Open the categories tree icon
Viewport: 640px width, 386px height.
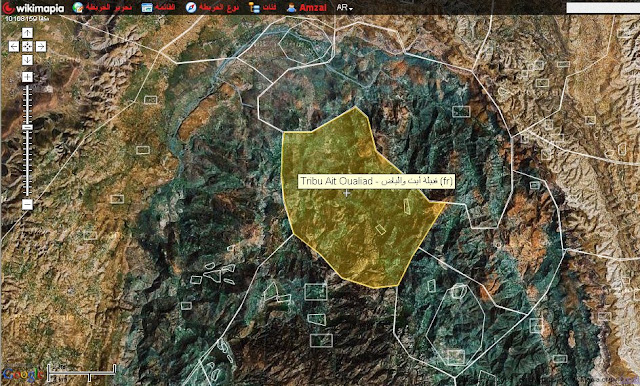click(x=255, y=8)
